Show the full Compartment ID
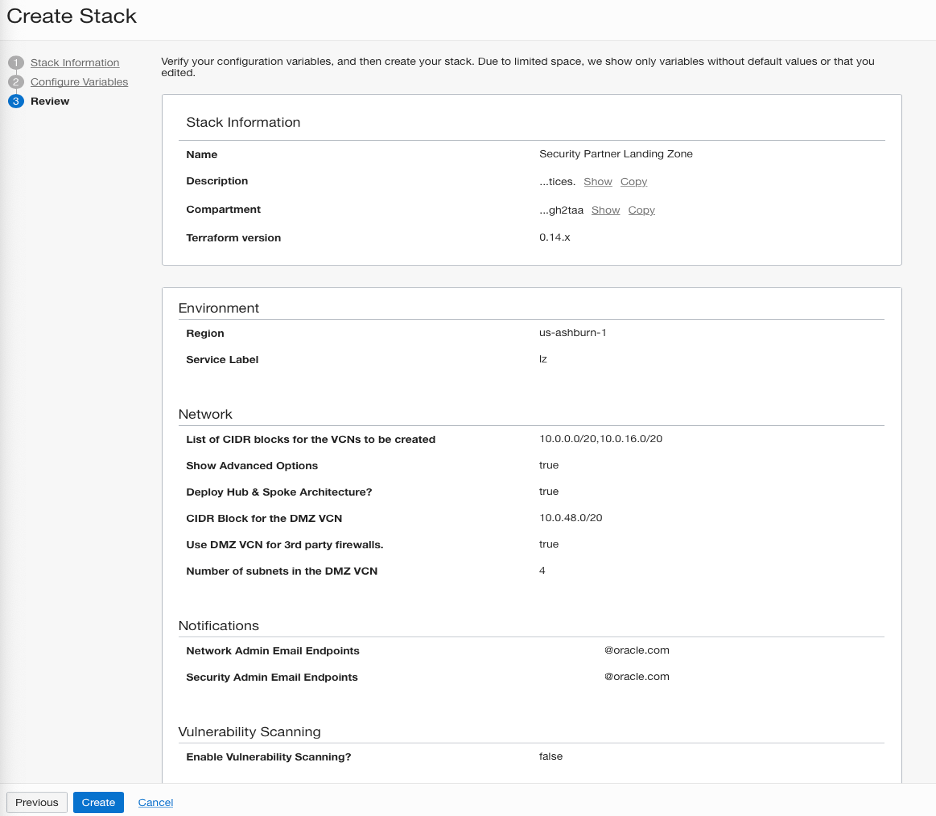This screenshot has width=936, height=816. [x=605, y=210]
